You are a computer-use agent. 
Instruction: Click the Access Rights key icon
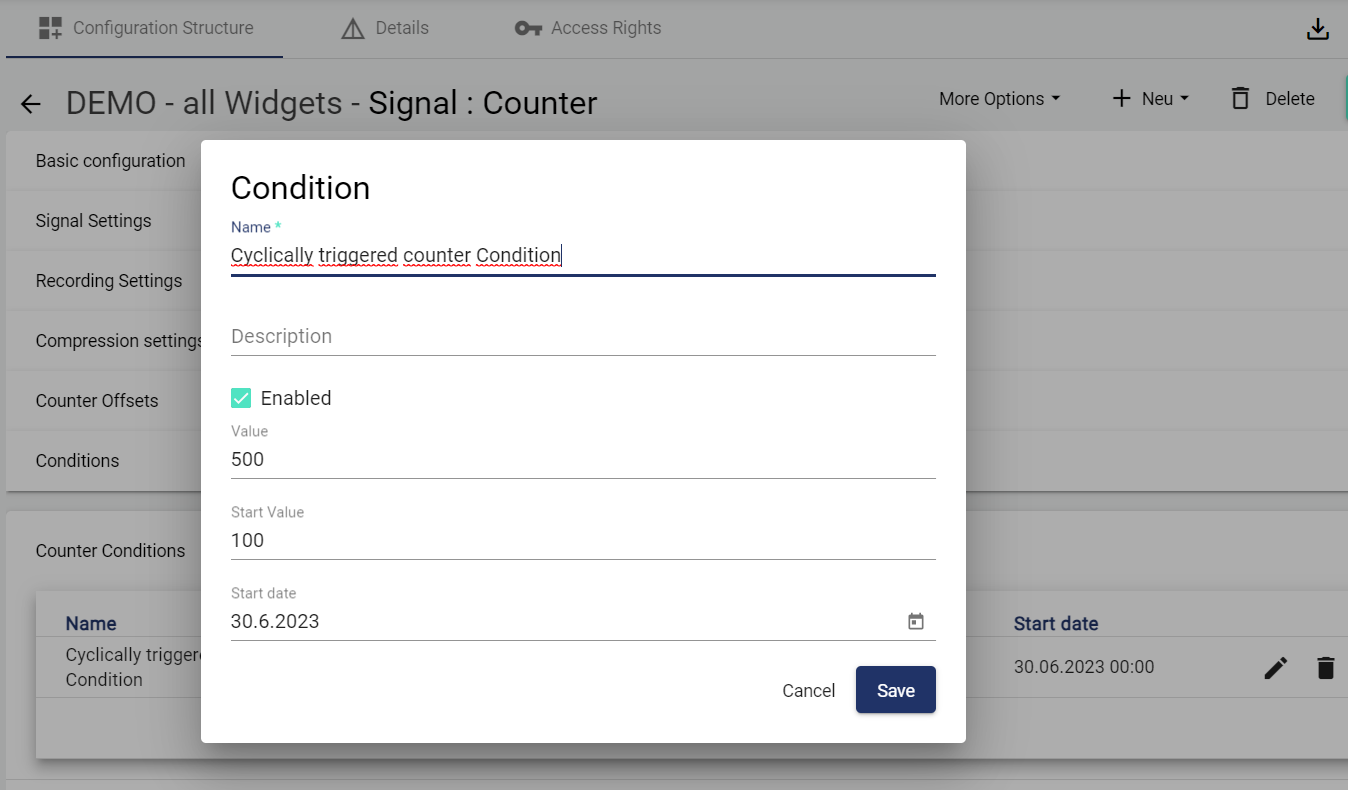(528, 28)
